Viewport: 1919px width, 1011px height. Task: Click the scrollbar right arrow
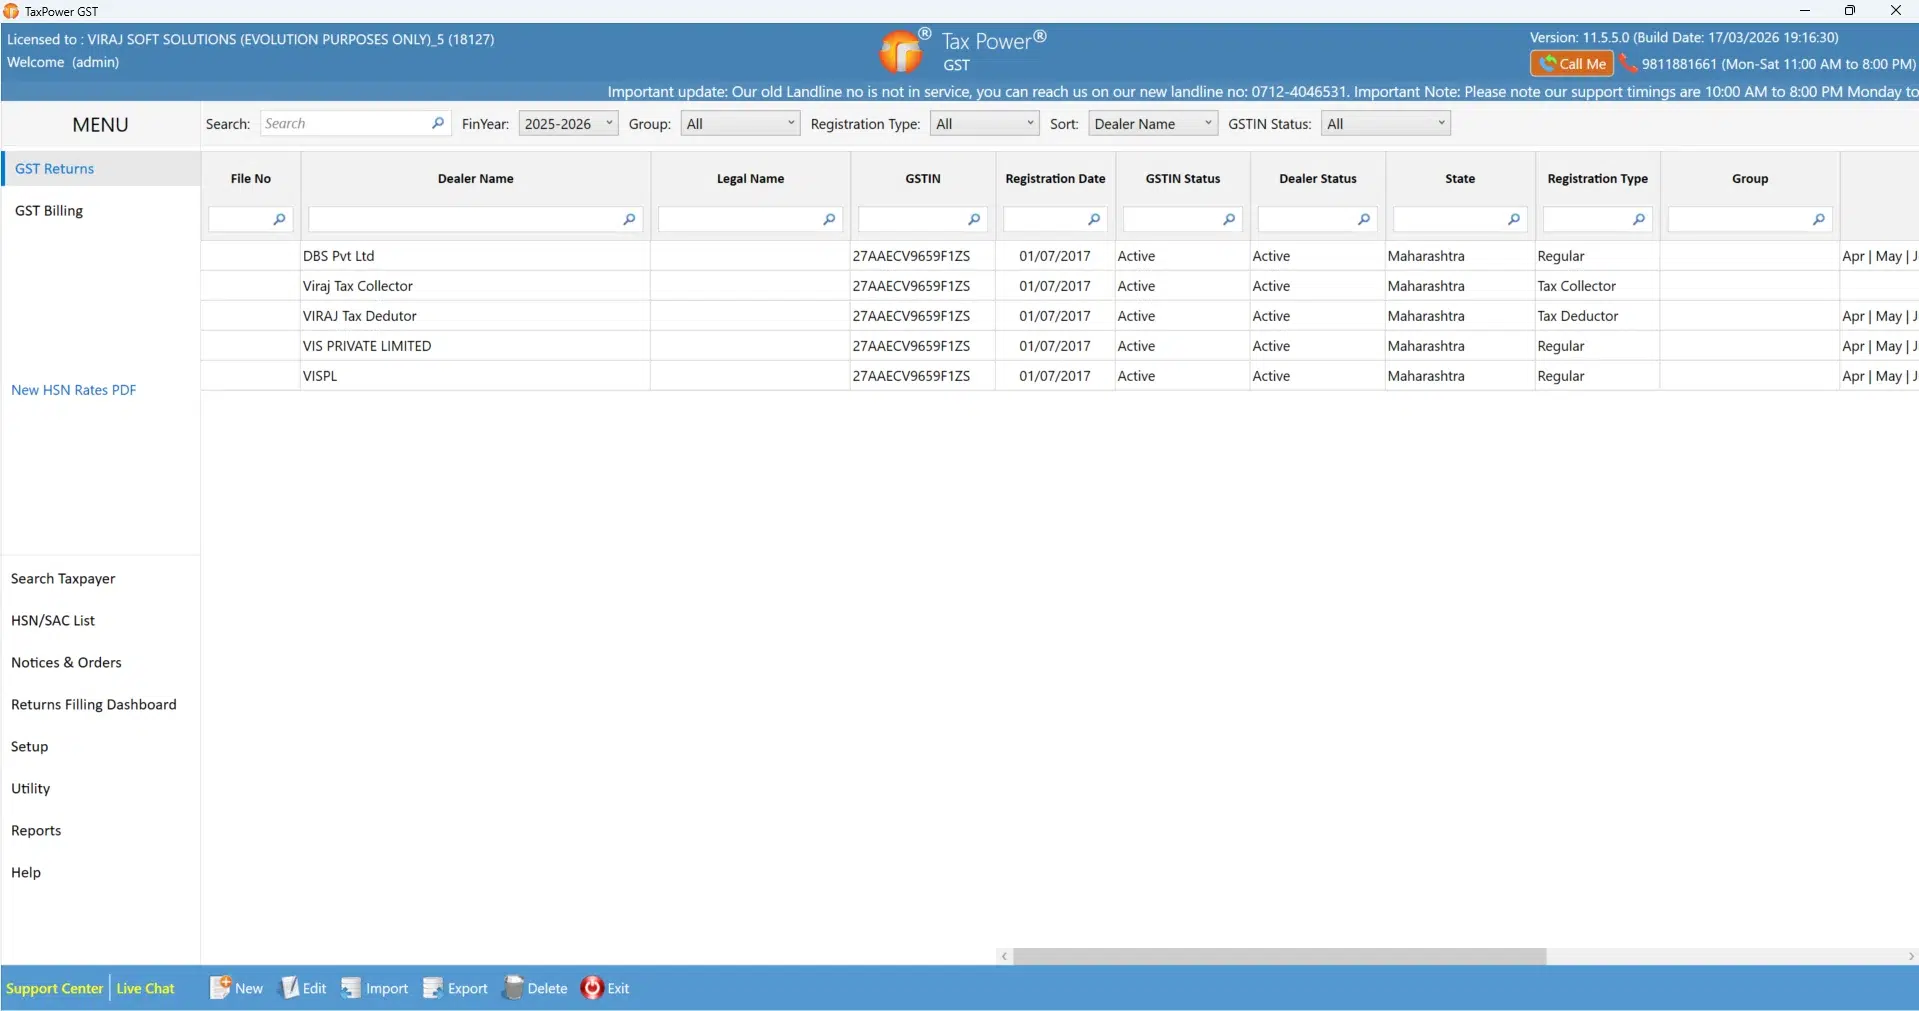tap(1911, 957)
